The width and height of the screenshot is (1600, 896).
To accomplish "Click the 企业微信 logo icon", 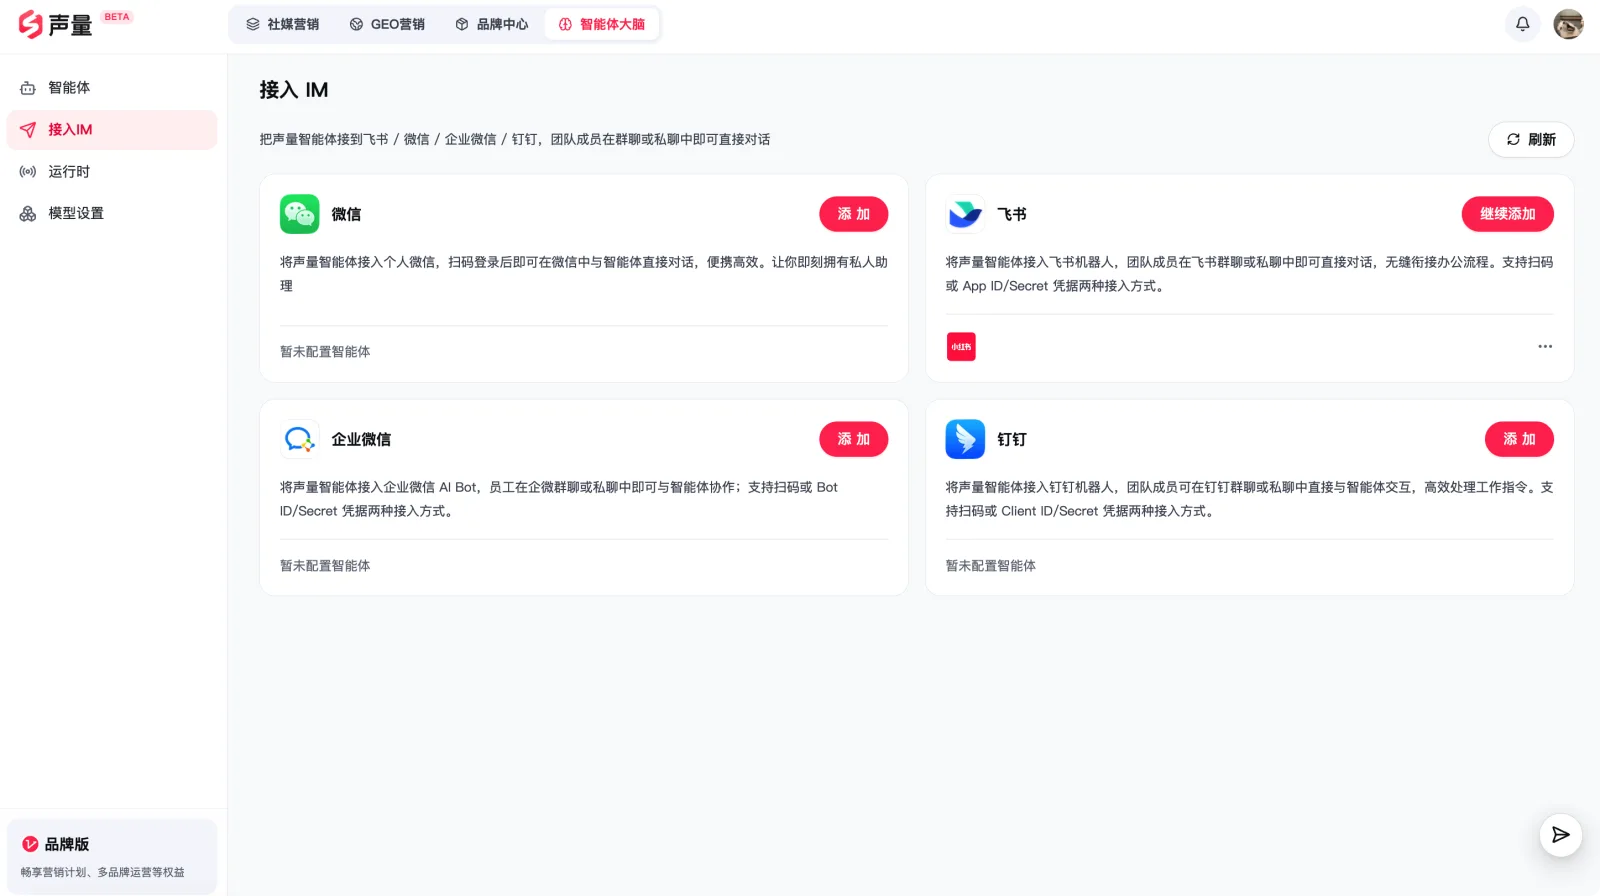I will click(300, 439).
